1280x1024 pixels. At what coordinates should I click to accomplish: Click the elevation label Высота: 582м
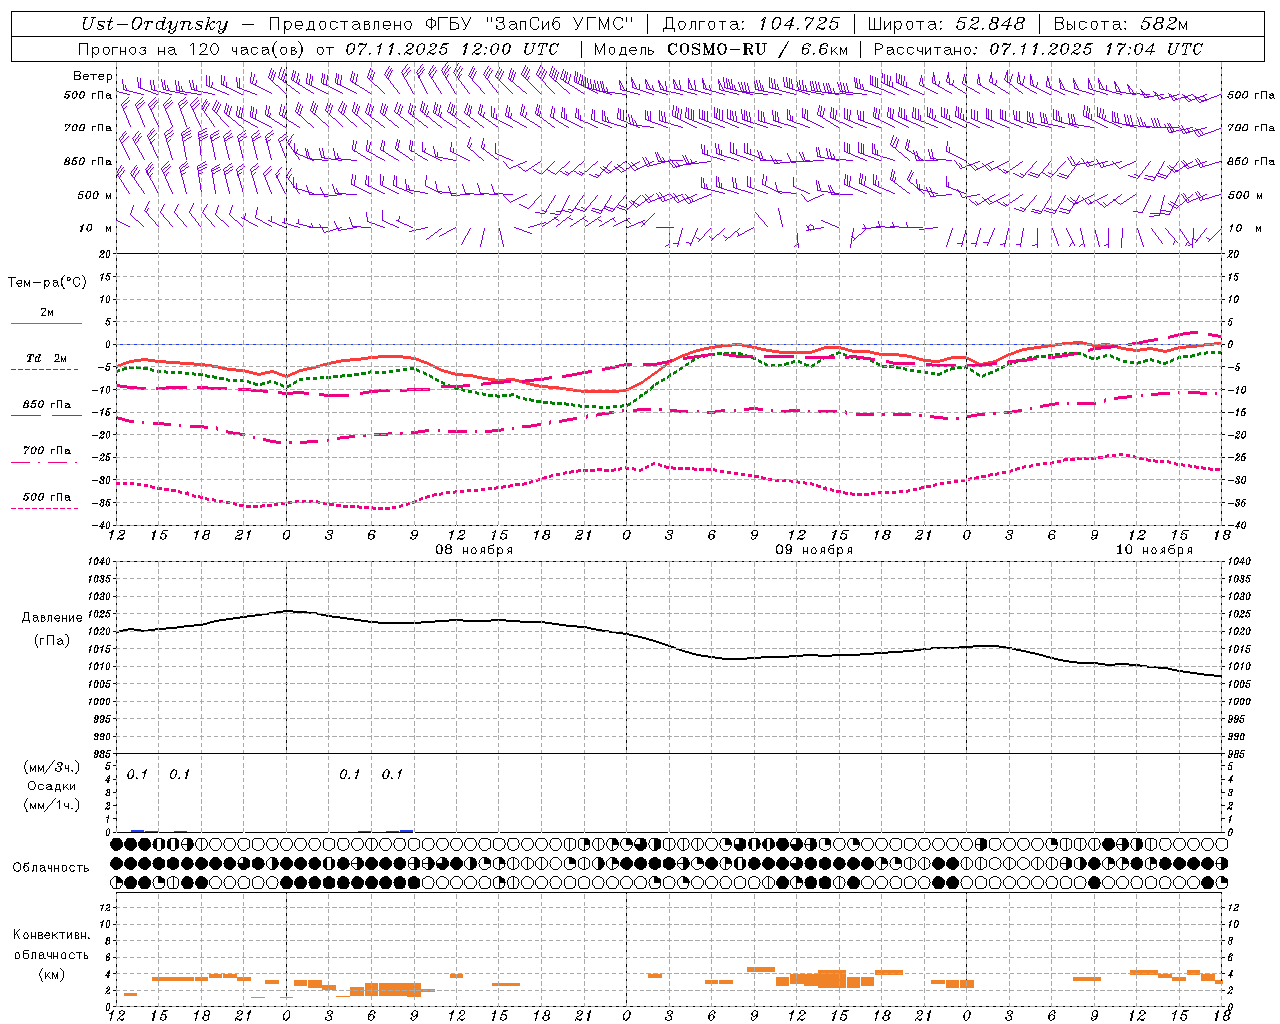(x=1121, y=24)
